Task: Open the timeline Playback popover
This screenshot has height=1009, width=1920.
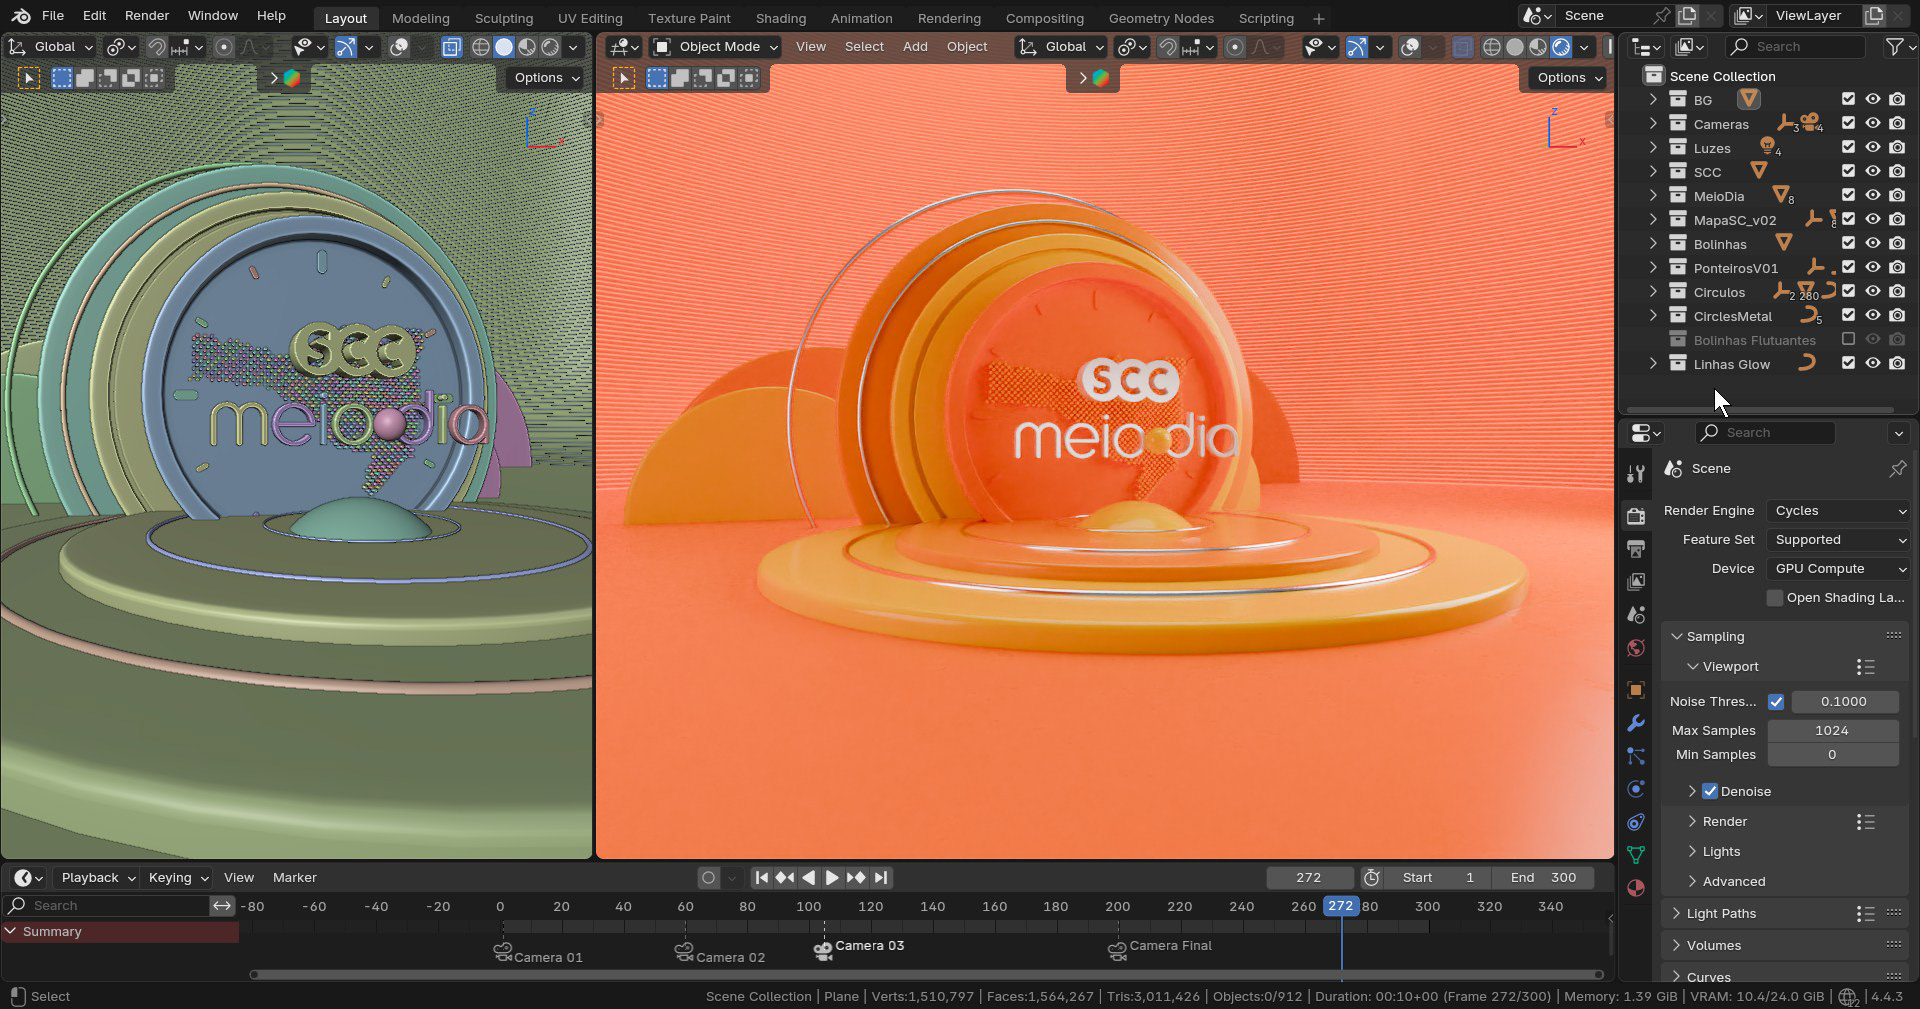Action: [97, 878]
